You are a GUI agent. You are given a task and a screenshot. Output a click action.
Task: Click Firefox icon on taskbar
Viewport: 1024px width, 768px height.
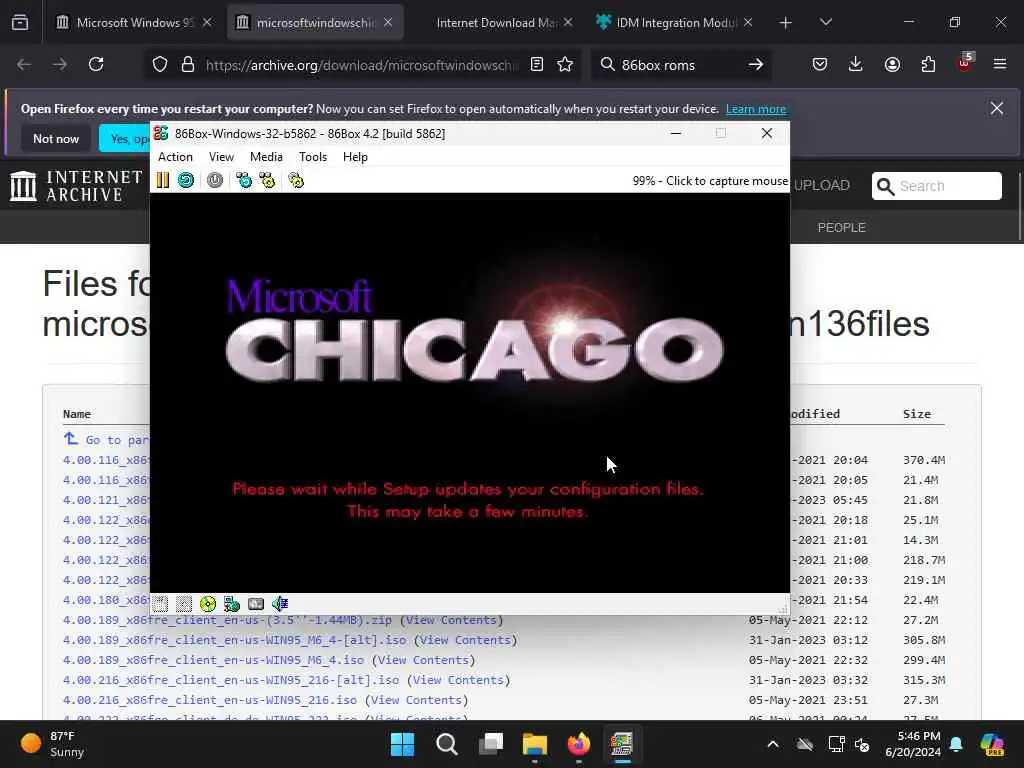pyautogui.click(x=578, y=744)
